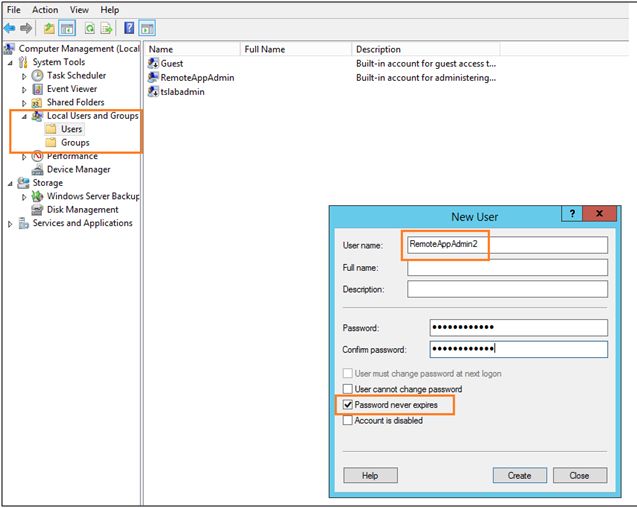Image resolution: width=637 pixels, height=508 pixels.
Task: Click the Full name input field
Action: point(507,267)
